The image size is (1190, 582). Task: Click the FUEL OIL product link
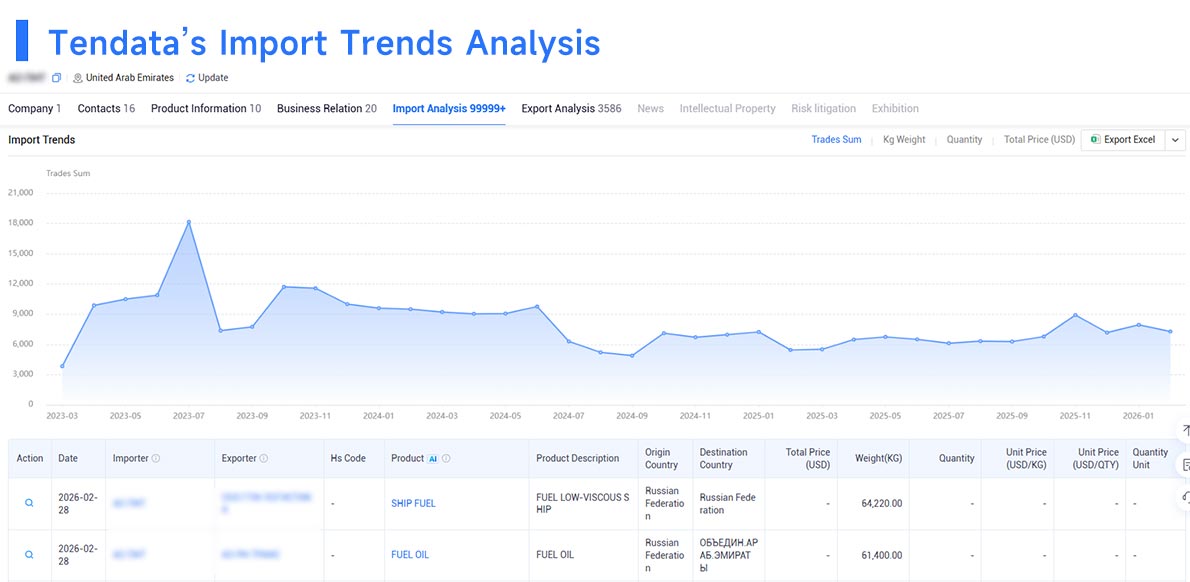coord(410,555)
